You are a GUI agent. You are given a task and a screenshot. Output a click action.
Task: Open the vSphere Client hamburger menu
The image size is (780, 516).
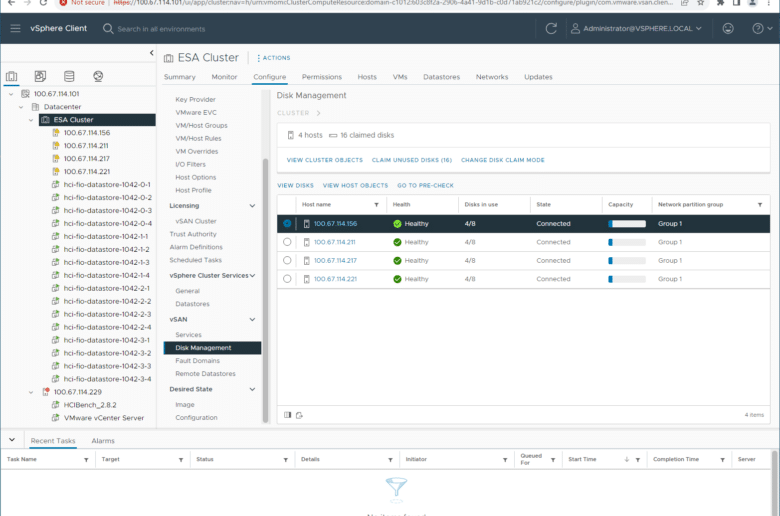[15, 28]
